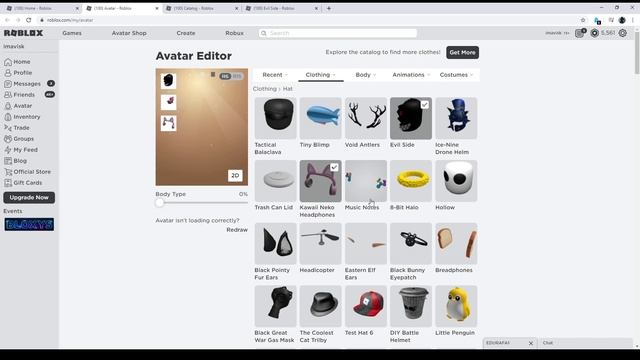Open the Avatar Shop menu
This screenshot has height=360, width=640.
pos(129,33)
